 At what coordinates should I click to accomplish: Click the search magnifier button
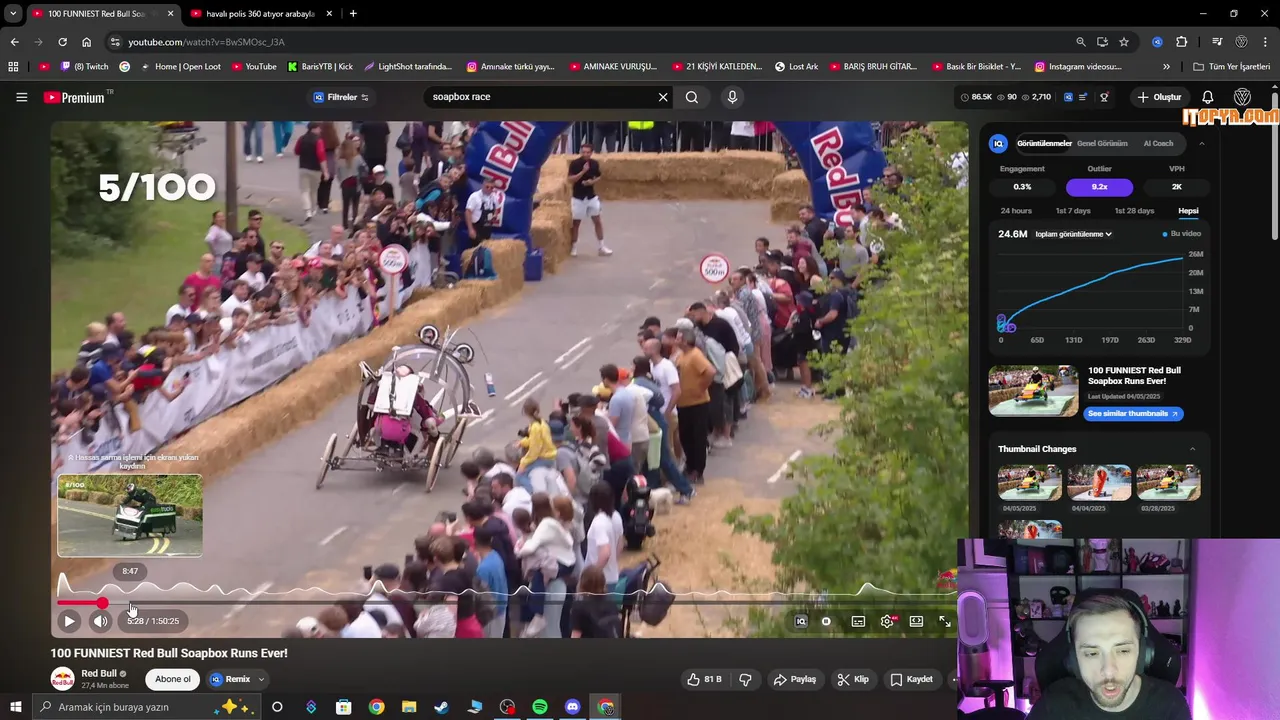tap(692, 97)
